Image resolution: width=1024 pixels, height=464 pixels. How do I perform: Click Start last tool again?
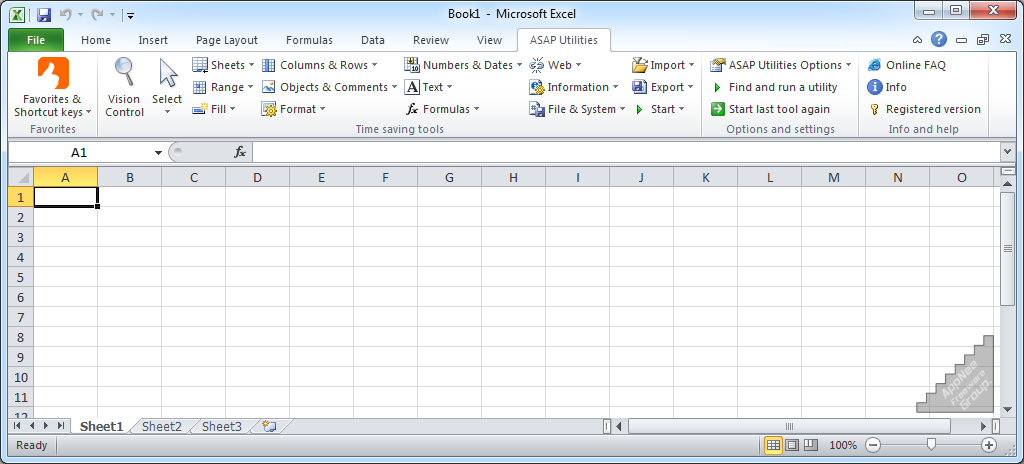click(771, 109)
